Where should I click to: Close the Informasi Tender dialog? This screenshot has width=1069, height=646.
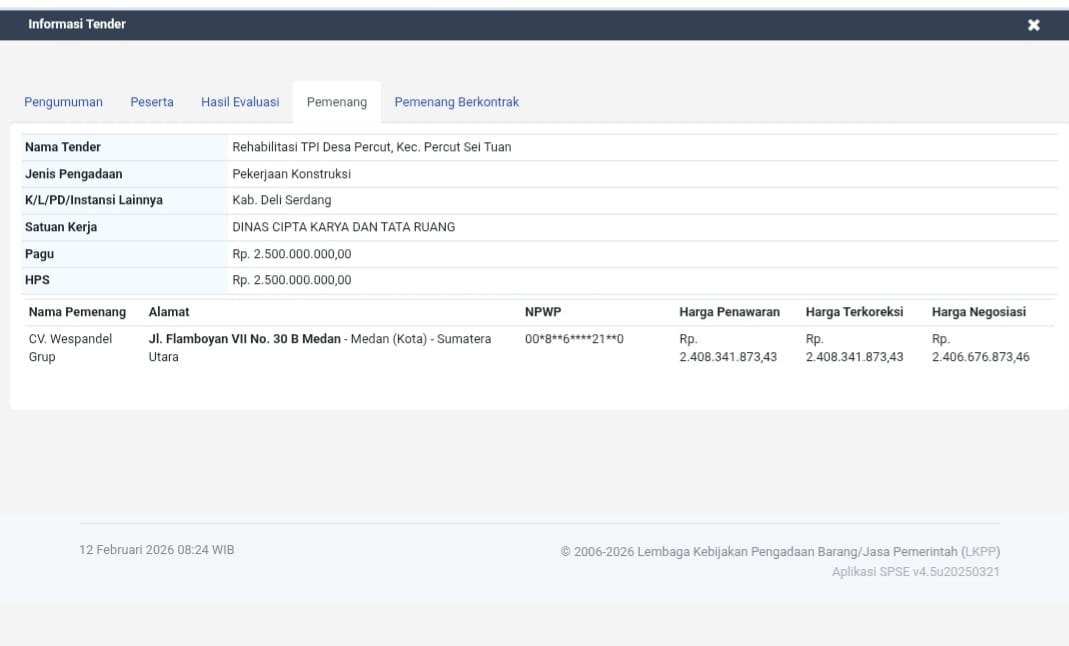(1033, 25)
